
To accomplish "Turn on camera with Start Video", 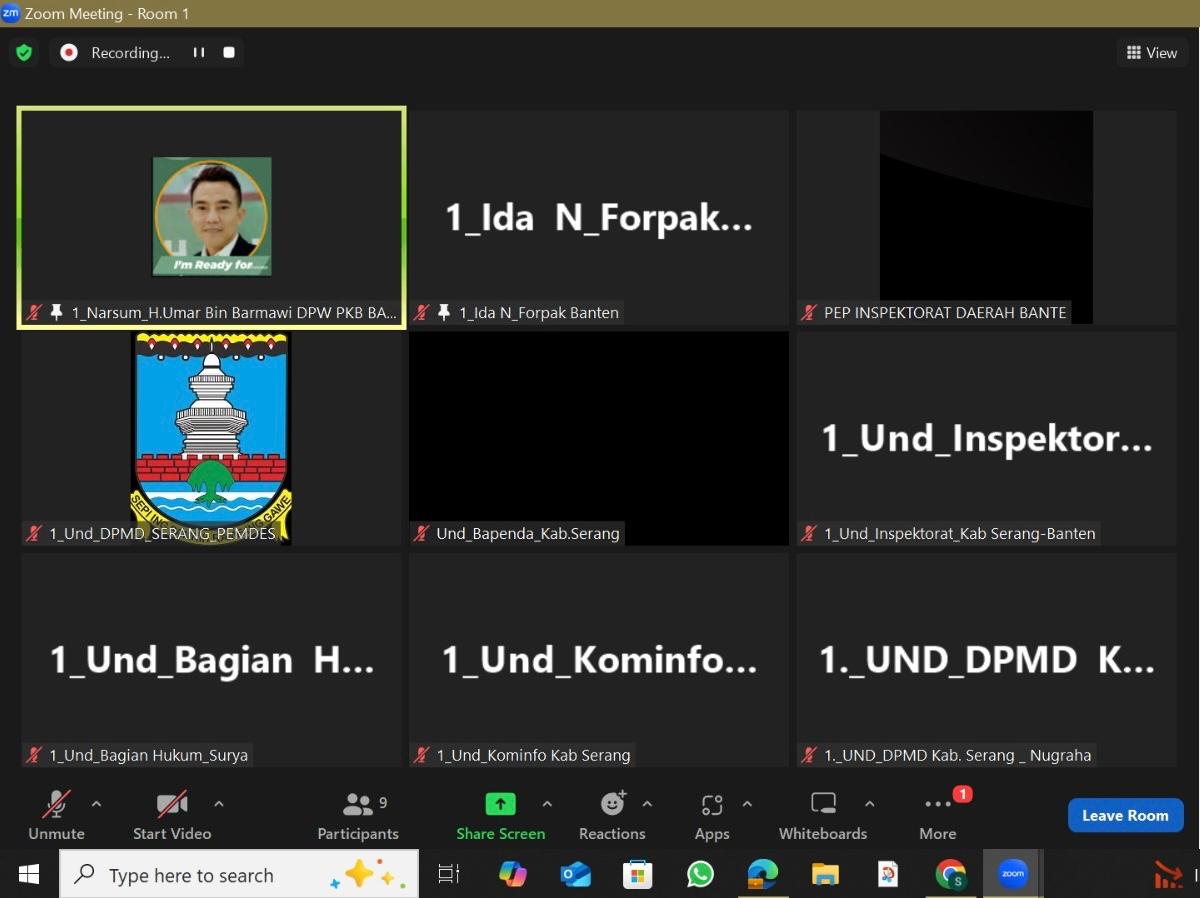I will pos(172,815).
